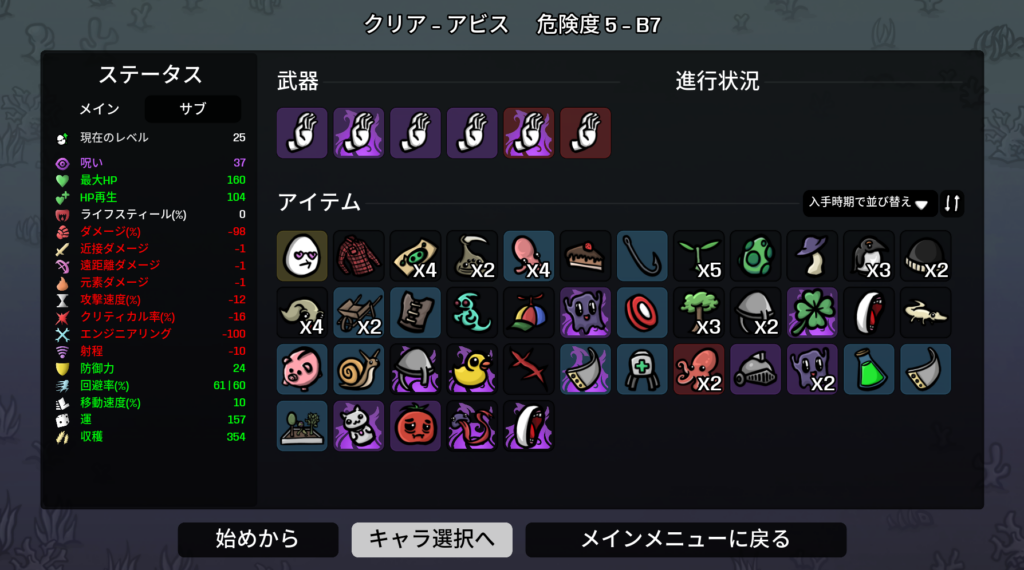
Task: Click the red plaid shirt item
Action: click(359, 256)
